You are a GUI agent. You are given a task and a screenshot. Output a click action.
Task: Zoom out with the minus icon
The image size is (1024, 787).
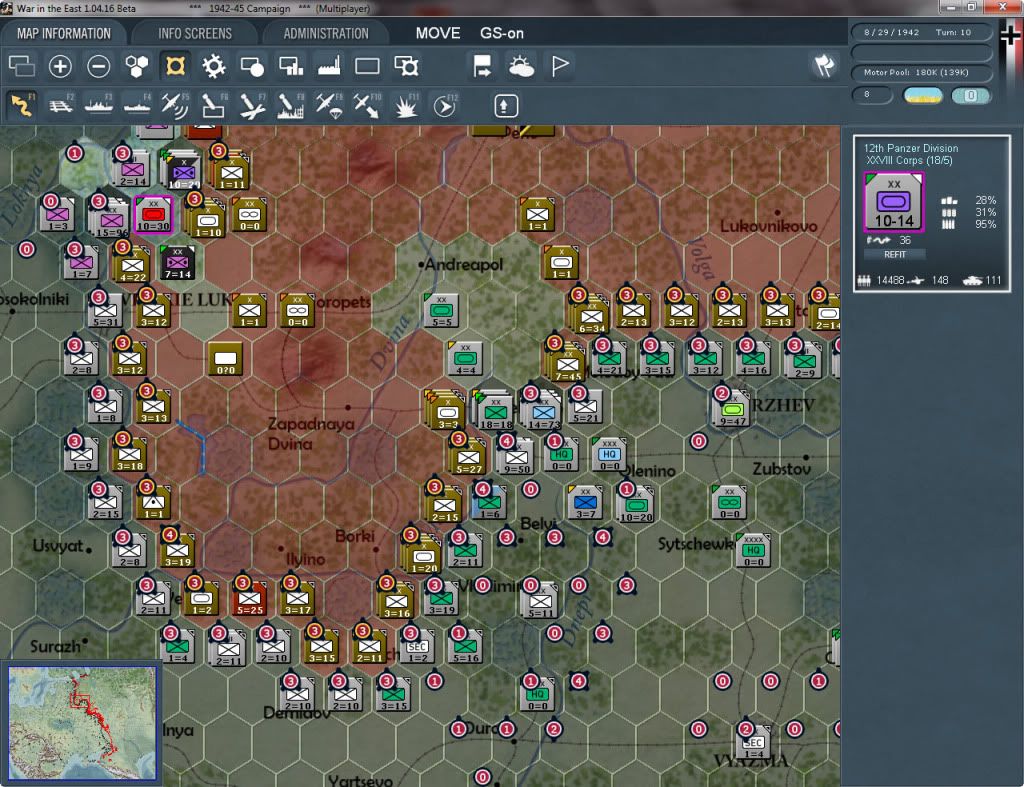[99, 66]
